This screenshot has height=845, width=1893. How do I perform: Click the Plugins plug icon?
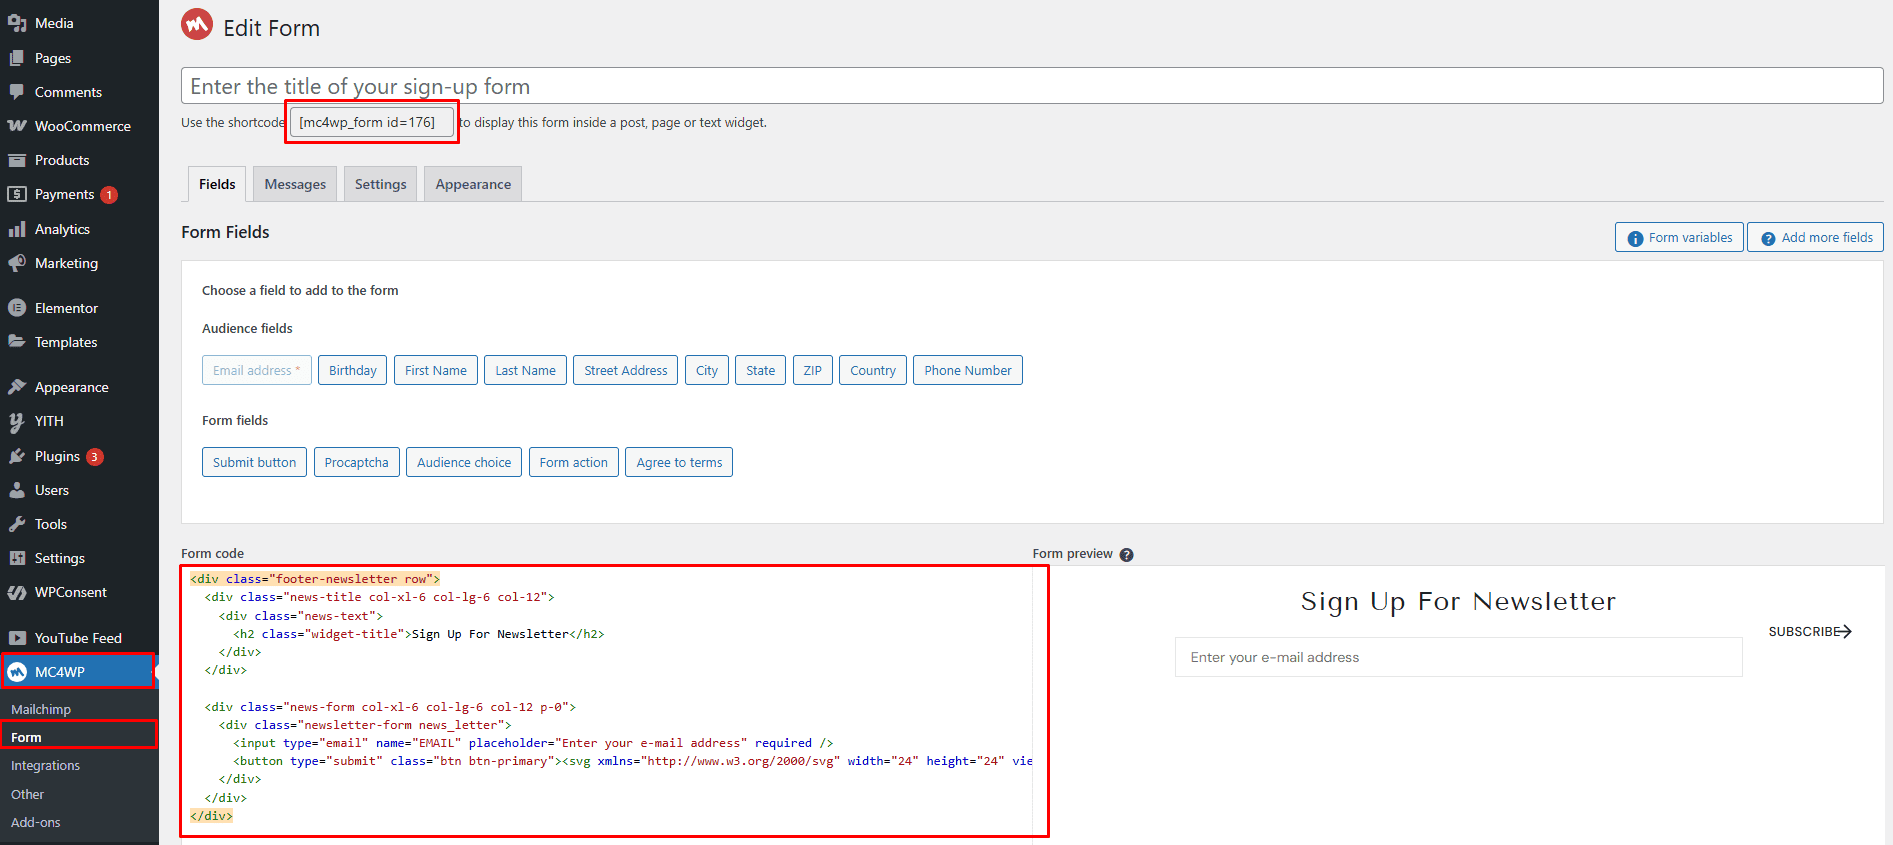pyautogui.click(x=17, y=456)
